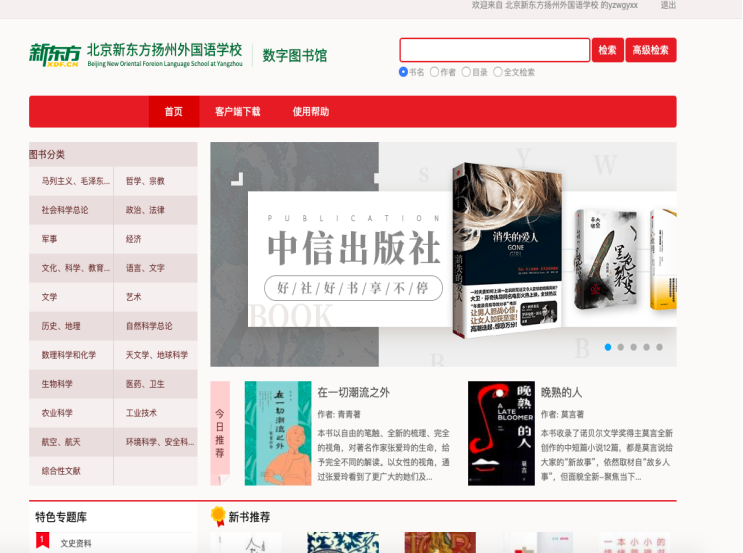This screenshot has height=553, width=743.
Task: Open category 航空、航天
Action: click(61, 442)
